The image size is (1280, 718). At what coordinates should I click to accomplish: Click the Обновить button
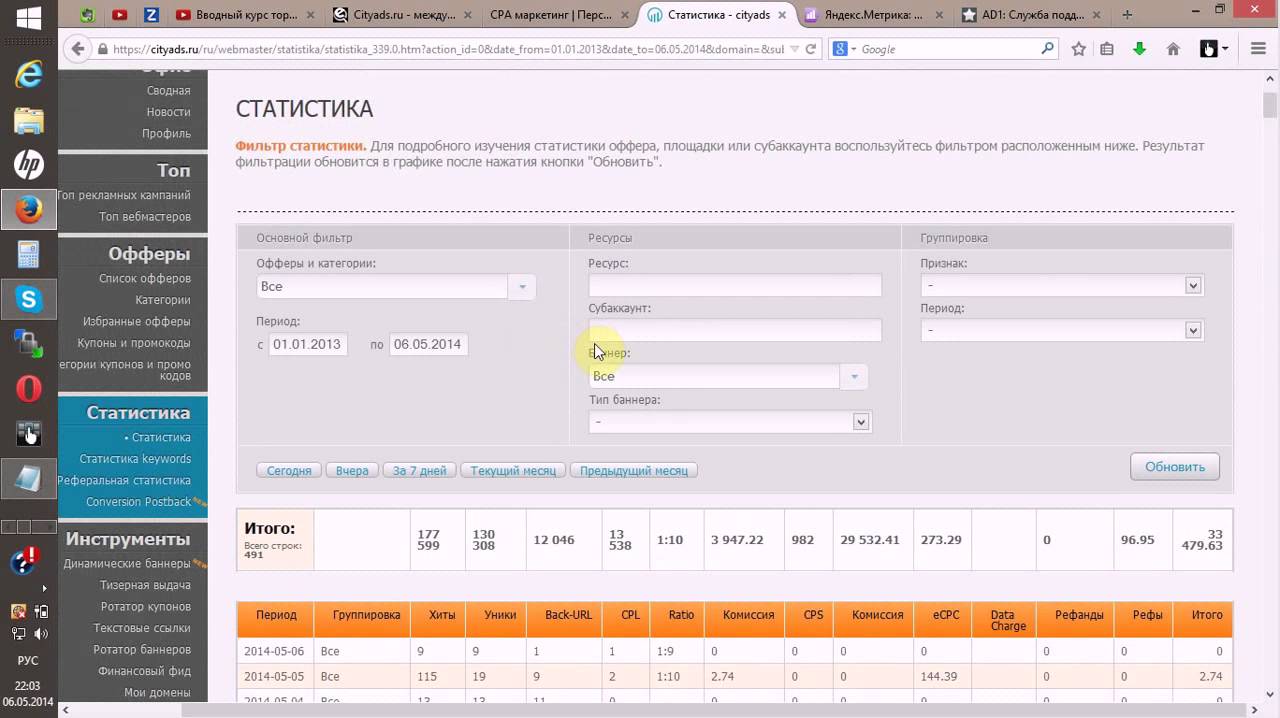pos(1175,467)
